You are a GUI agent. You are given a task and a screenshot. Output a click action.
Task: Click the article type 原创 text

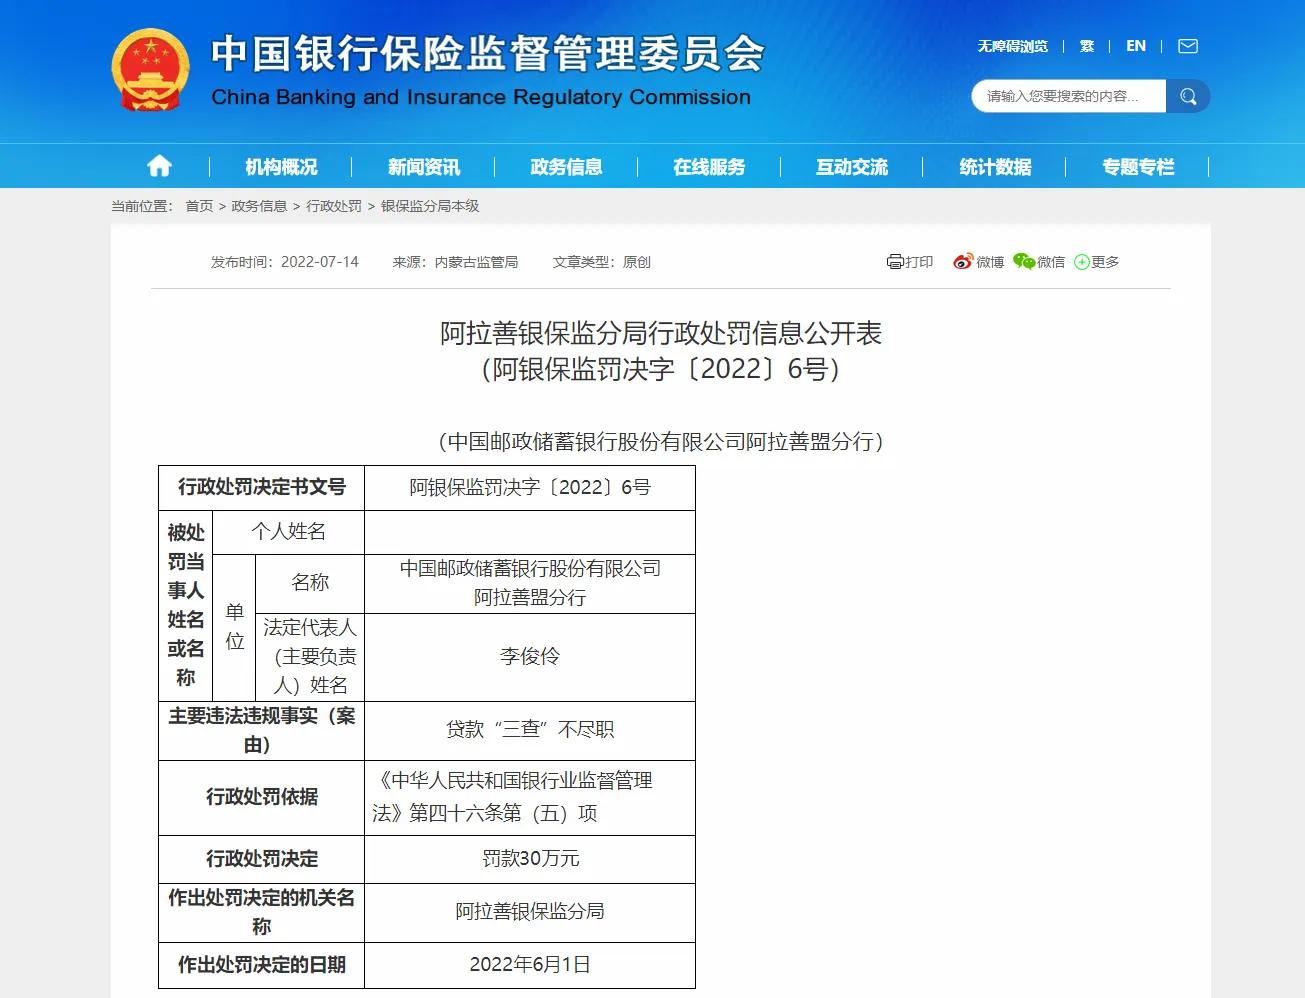[x=637, y=262]
